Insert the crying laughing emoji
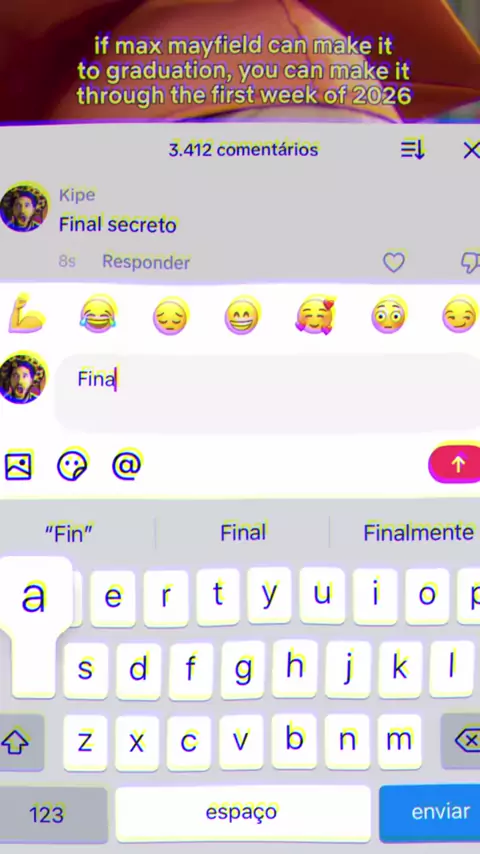 pos(98,315)
